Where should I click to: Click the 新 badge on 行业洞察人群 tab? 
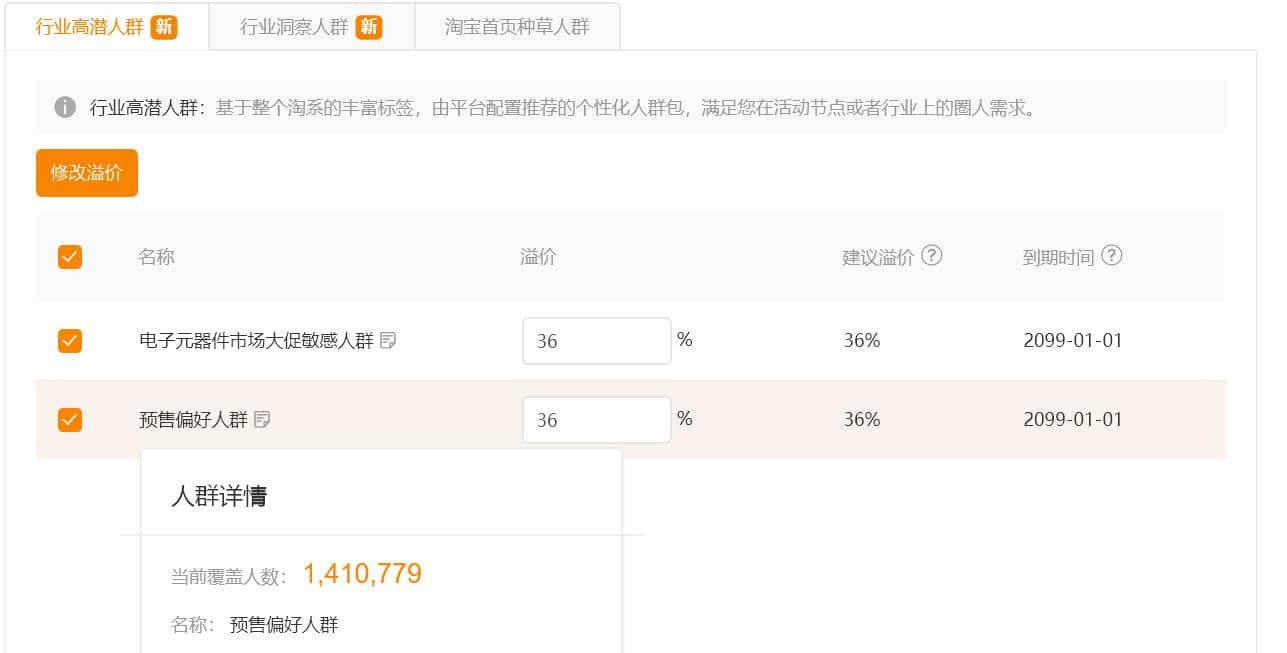coord(369,27)
